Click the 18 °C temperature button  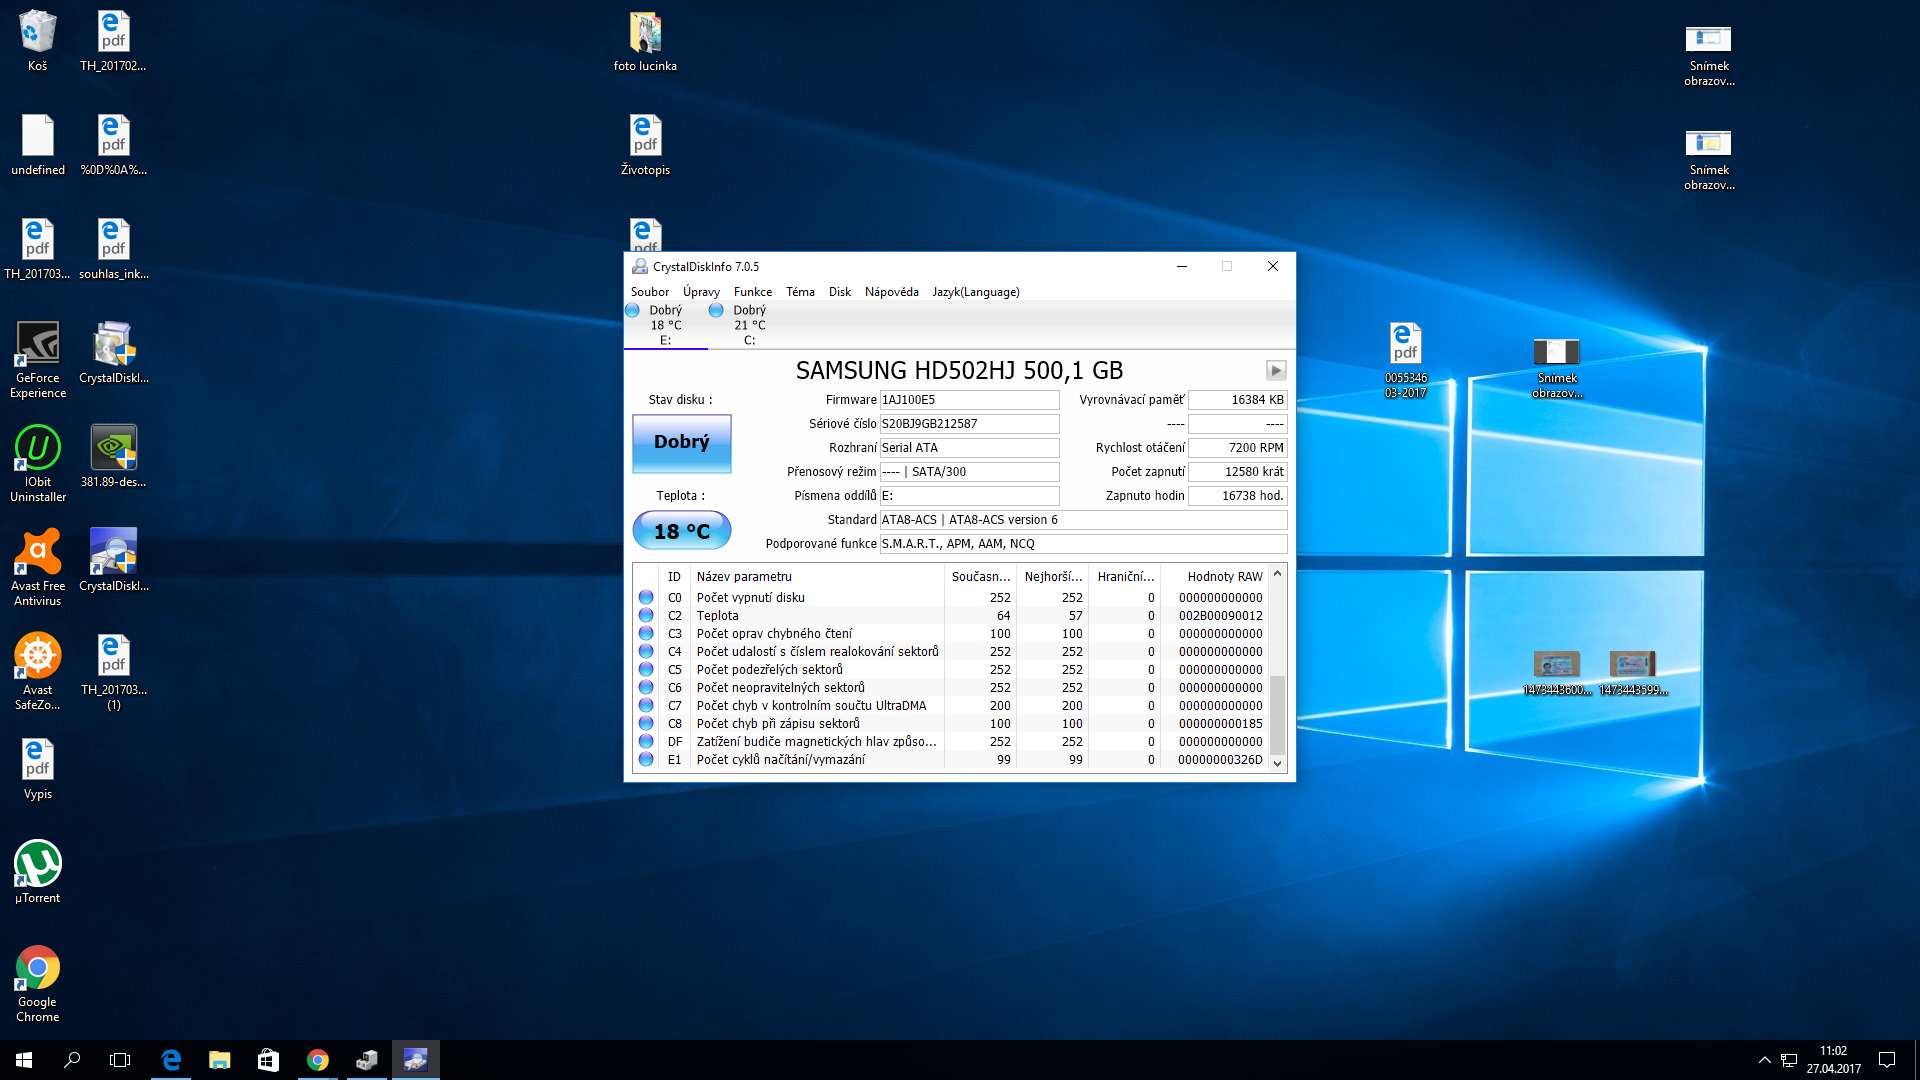682,531
